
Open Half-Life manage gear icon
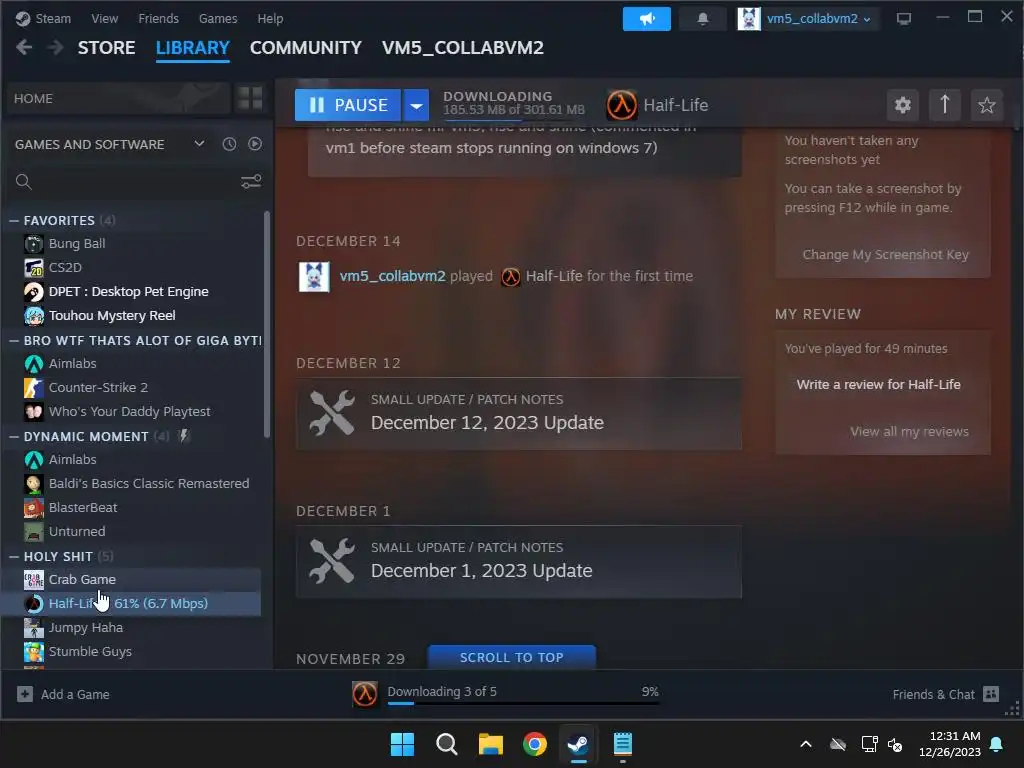tap(903, 105)
